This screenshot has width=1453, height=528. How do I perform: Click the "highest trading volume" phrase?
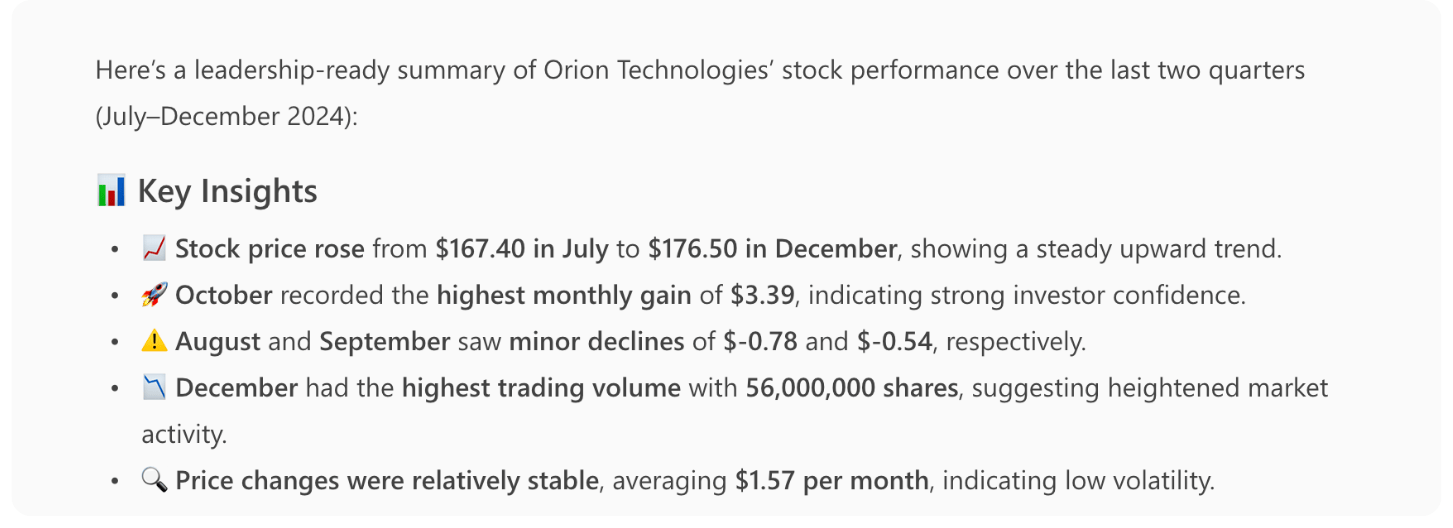pos(541,387)
